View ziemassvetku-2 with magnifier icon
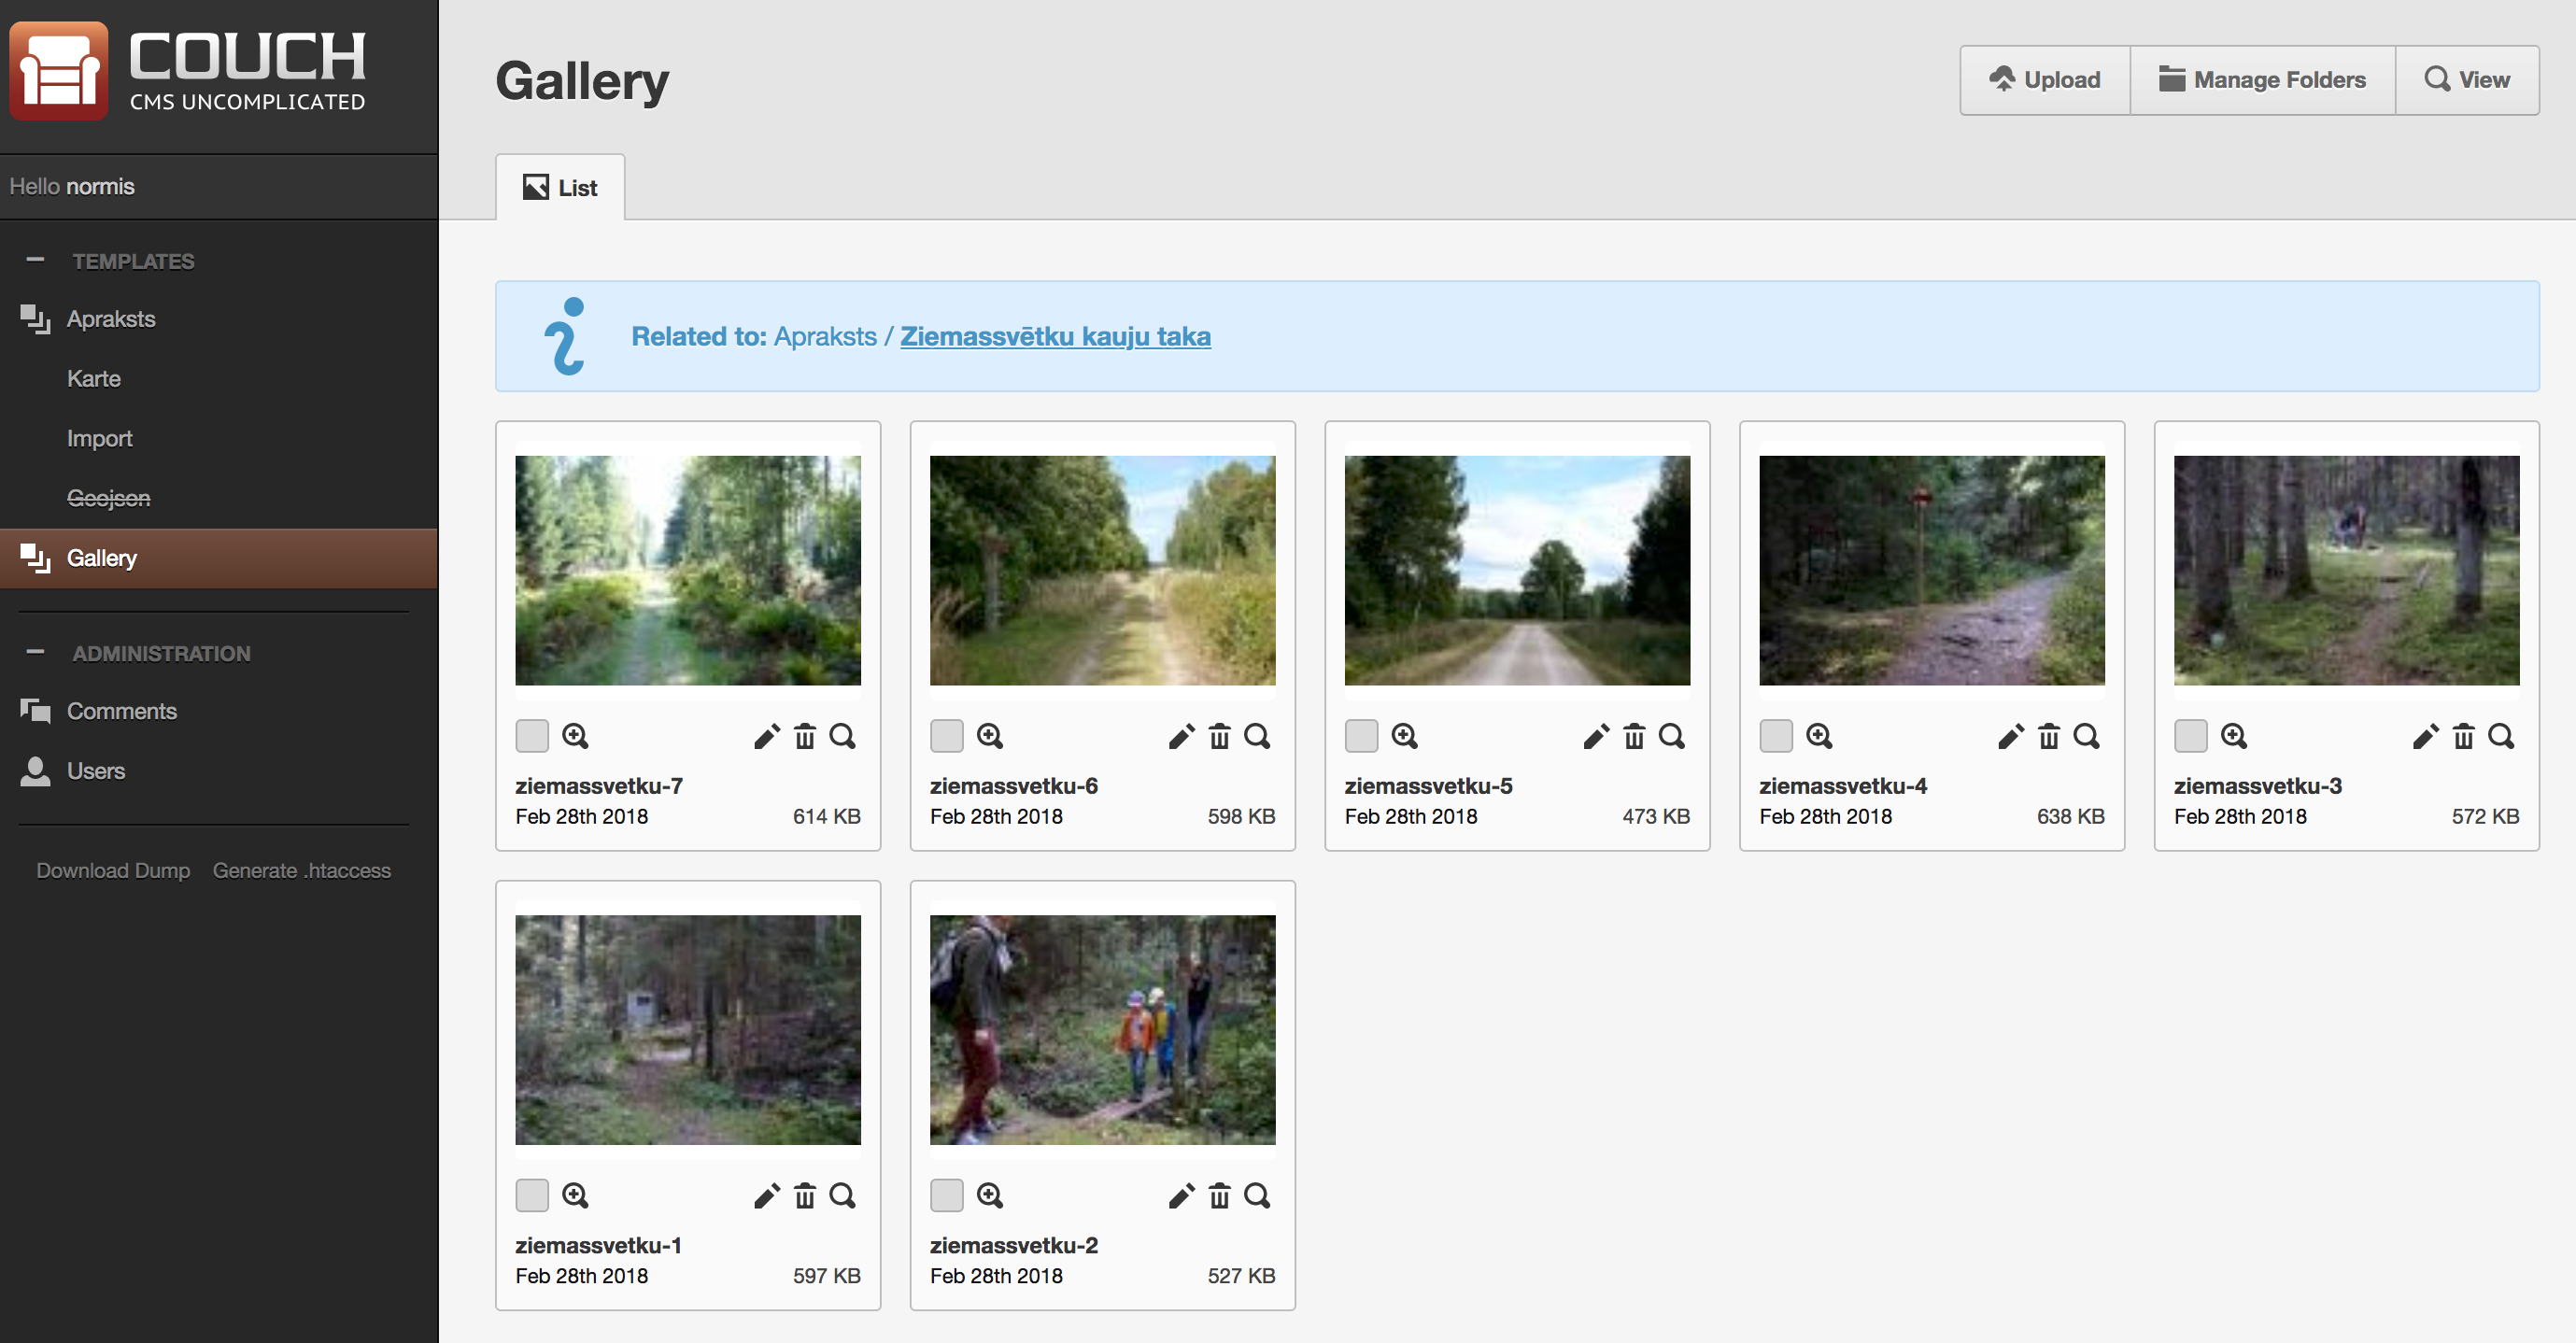The width and height of the screenshot is (2576, 1343). (1258, 1195)
